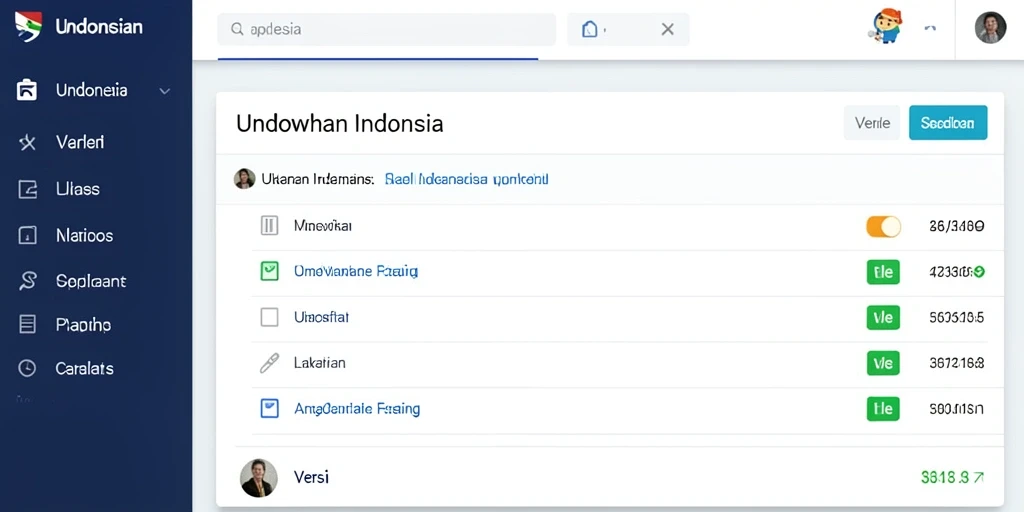
Task: Click the small avatar beside Ukanan Indemans
Action: (244, 178)
